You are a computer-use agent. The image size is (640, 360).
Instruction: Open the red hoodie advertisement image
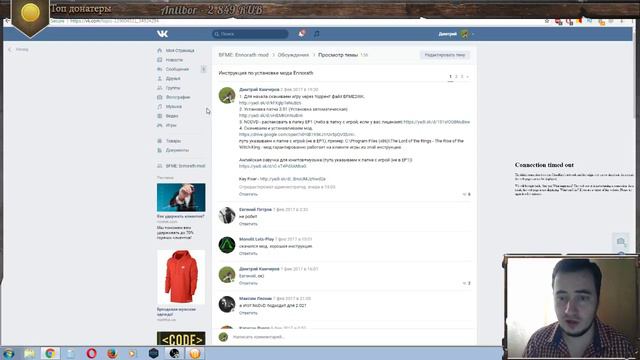point(181,277)
